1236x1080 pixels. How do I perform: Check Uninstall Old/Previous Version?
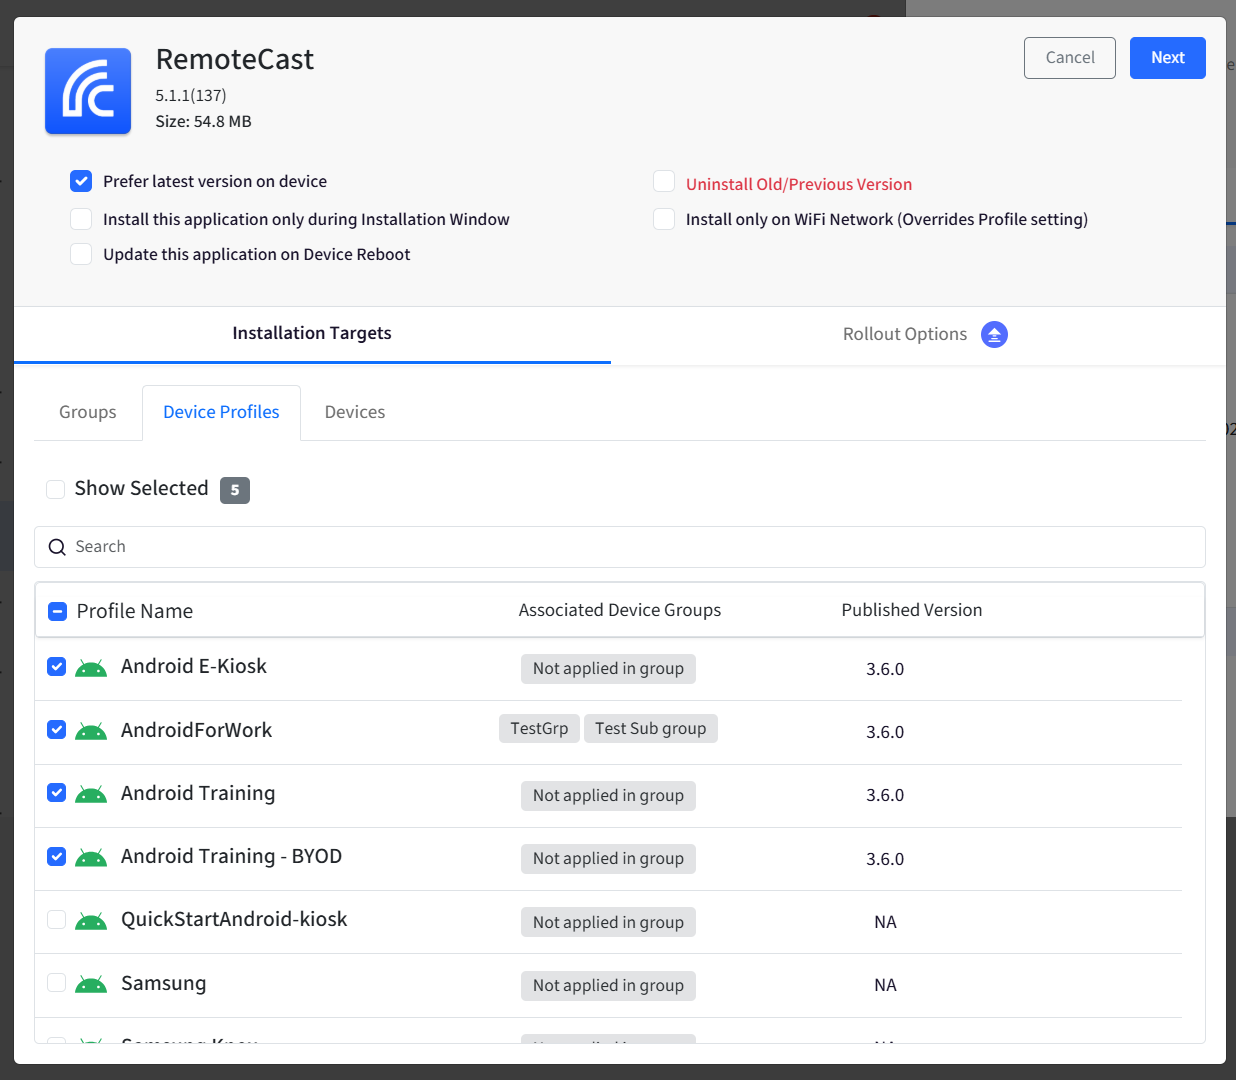(x=664, y=181)
